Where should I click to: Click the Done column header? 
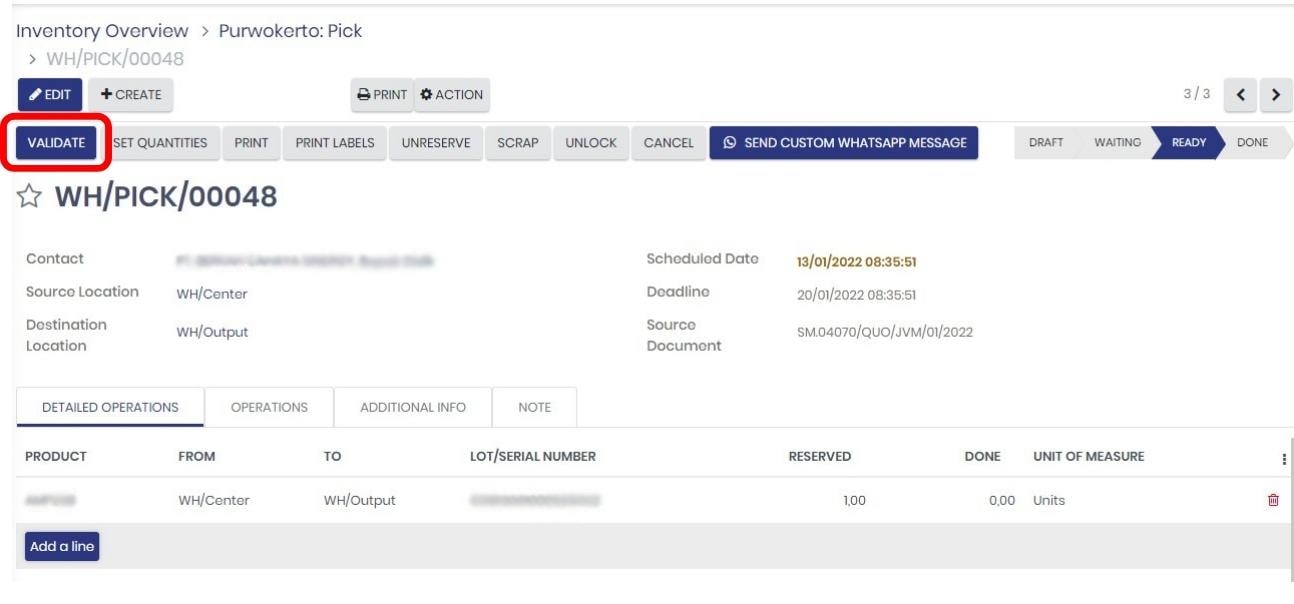[x=982, y=456]
